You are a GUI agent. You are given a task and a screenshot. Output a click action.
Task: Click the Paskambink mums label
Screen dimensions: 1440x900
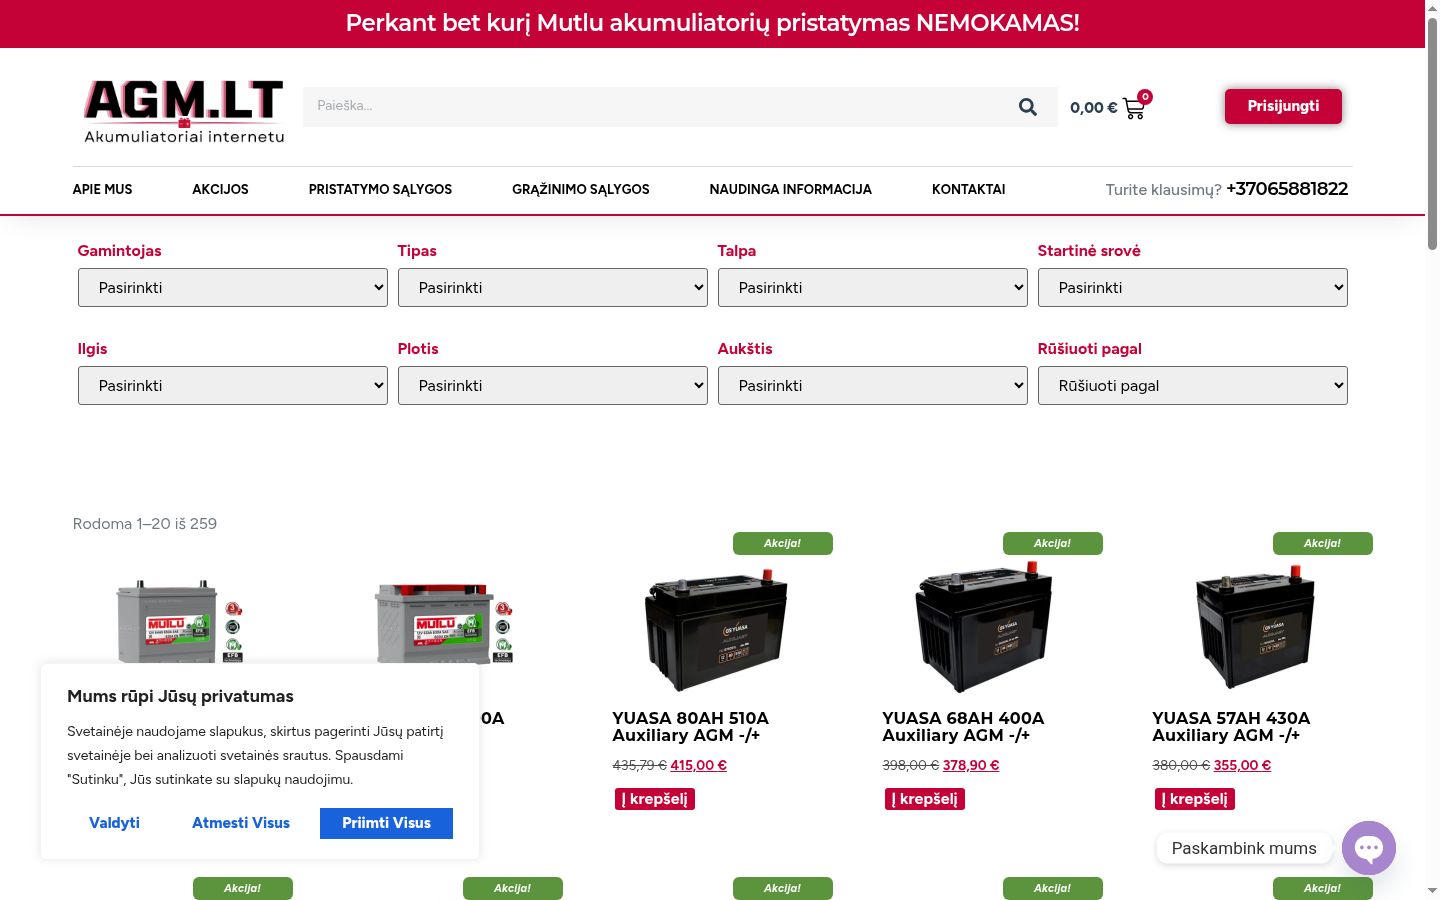1244,848
